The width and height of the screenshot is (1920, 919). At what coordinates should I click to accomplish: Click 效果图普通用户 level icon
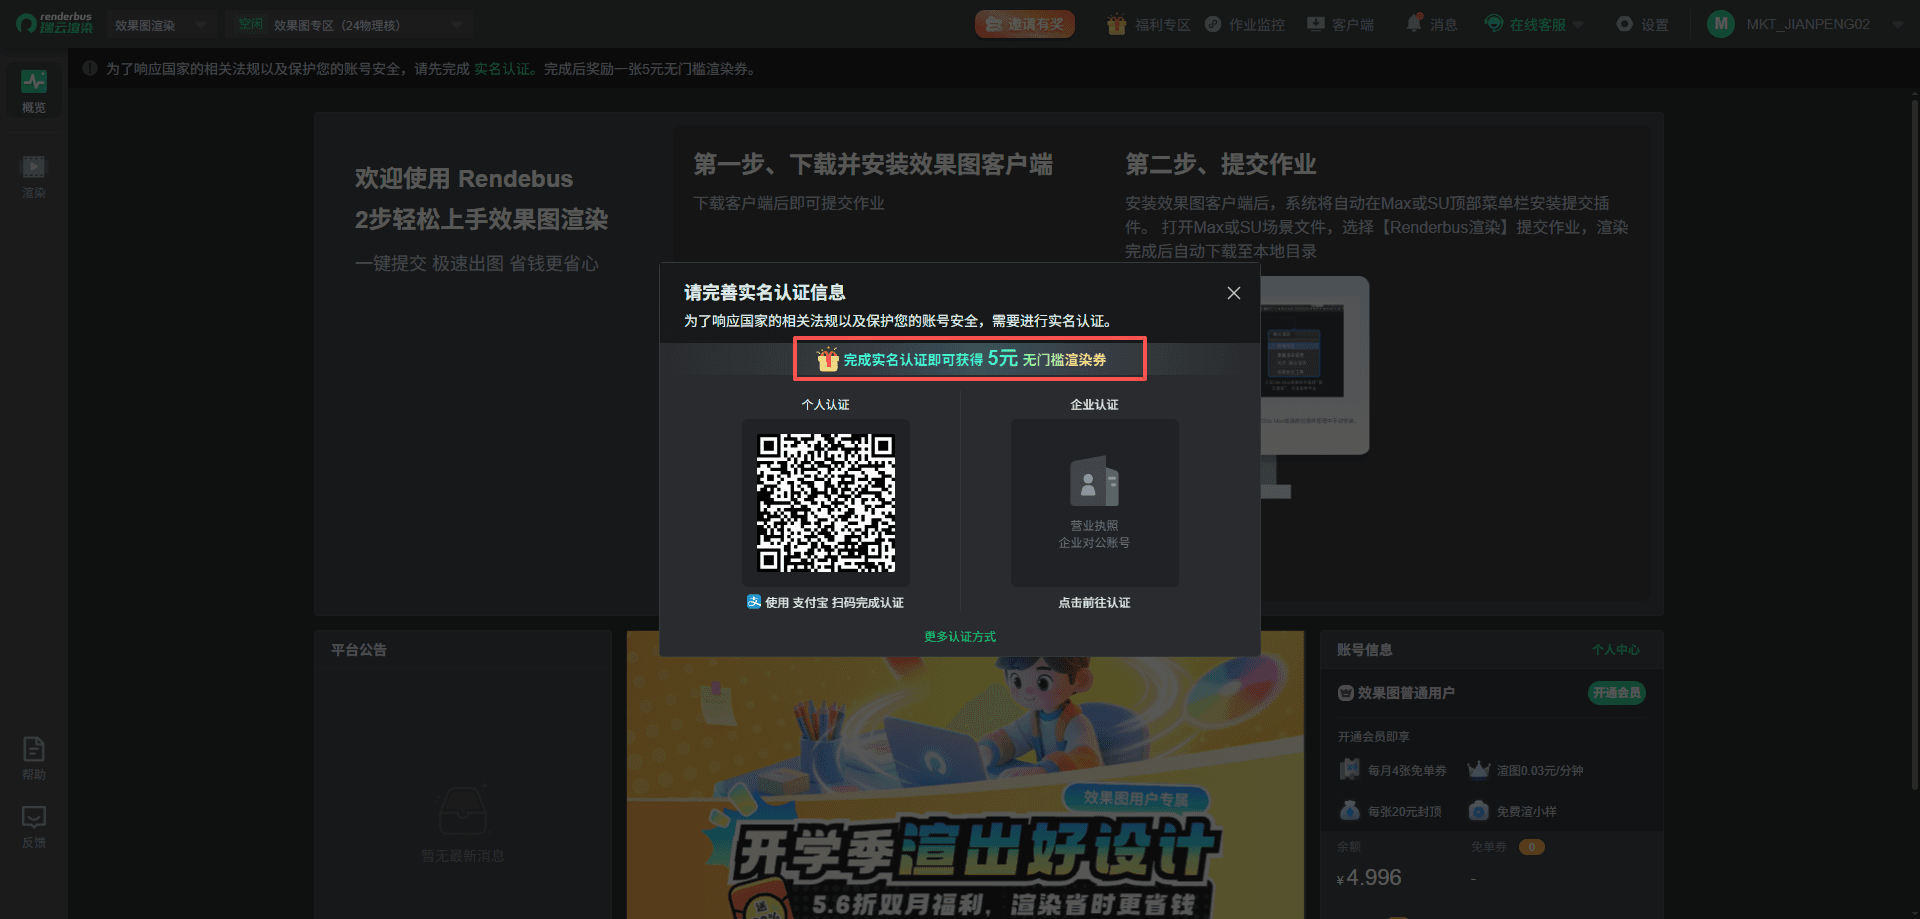(1346, 693)
